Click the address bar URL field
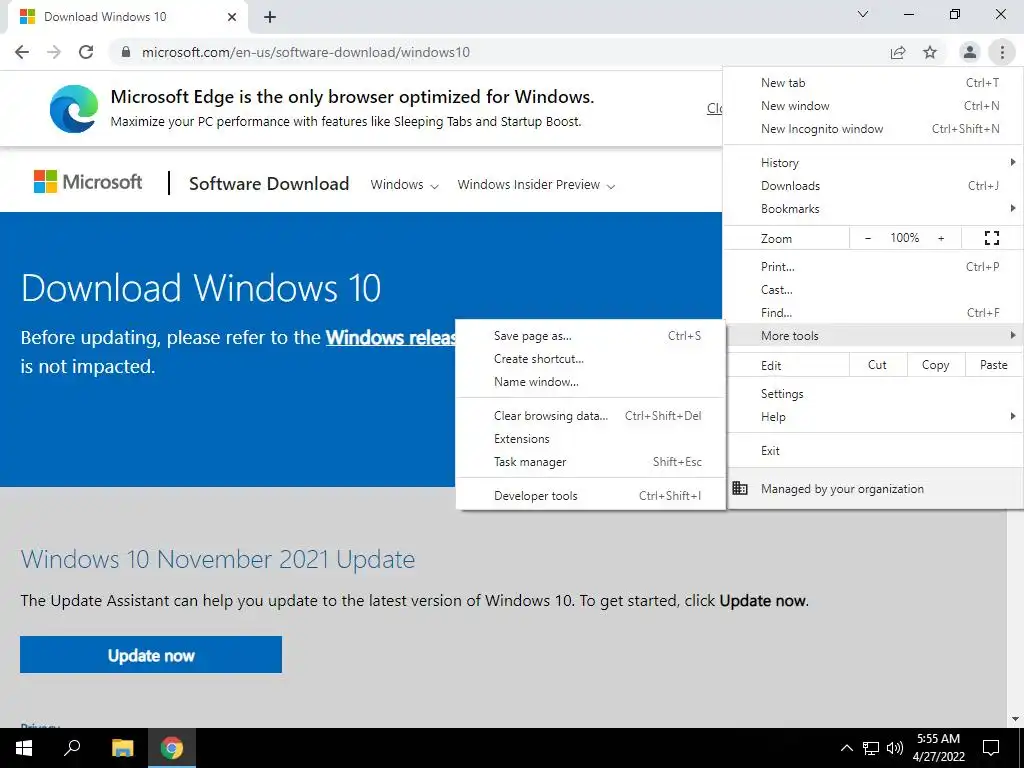 (x=496, y=52)
